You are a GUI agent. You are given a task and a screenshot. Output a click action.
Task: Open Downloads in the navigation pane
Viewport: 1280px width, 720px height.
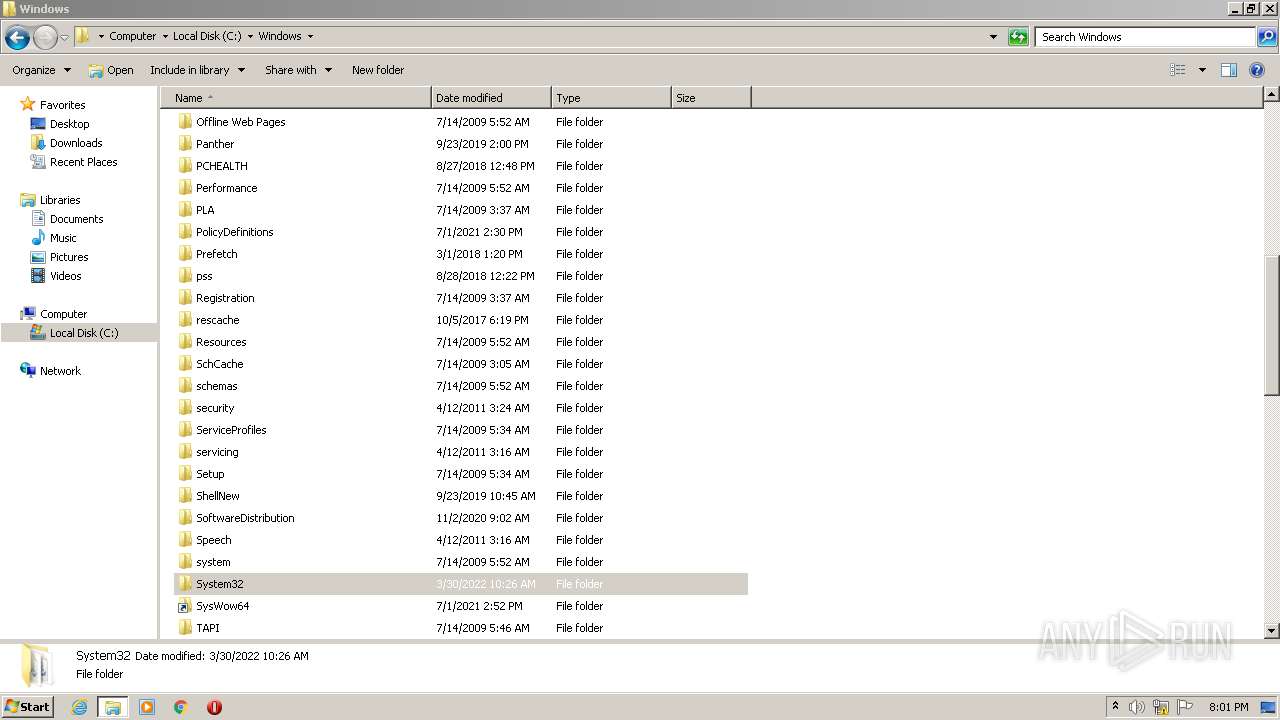click(x=76, y=143)
